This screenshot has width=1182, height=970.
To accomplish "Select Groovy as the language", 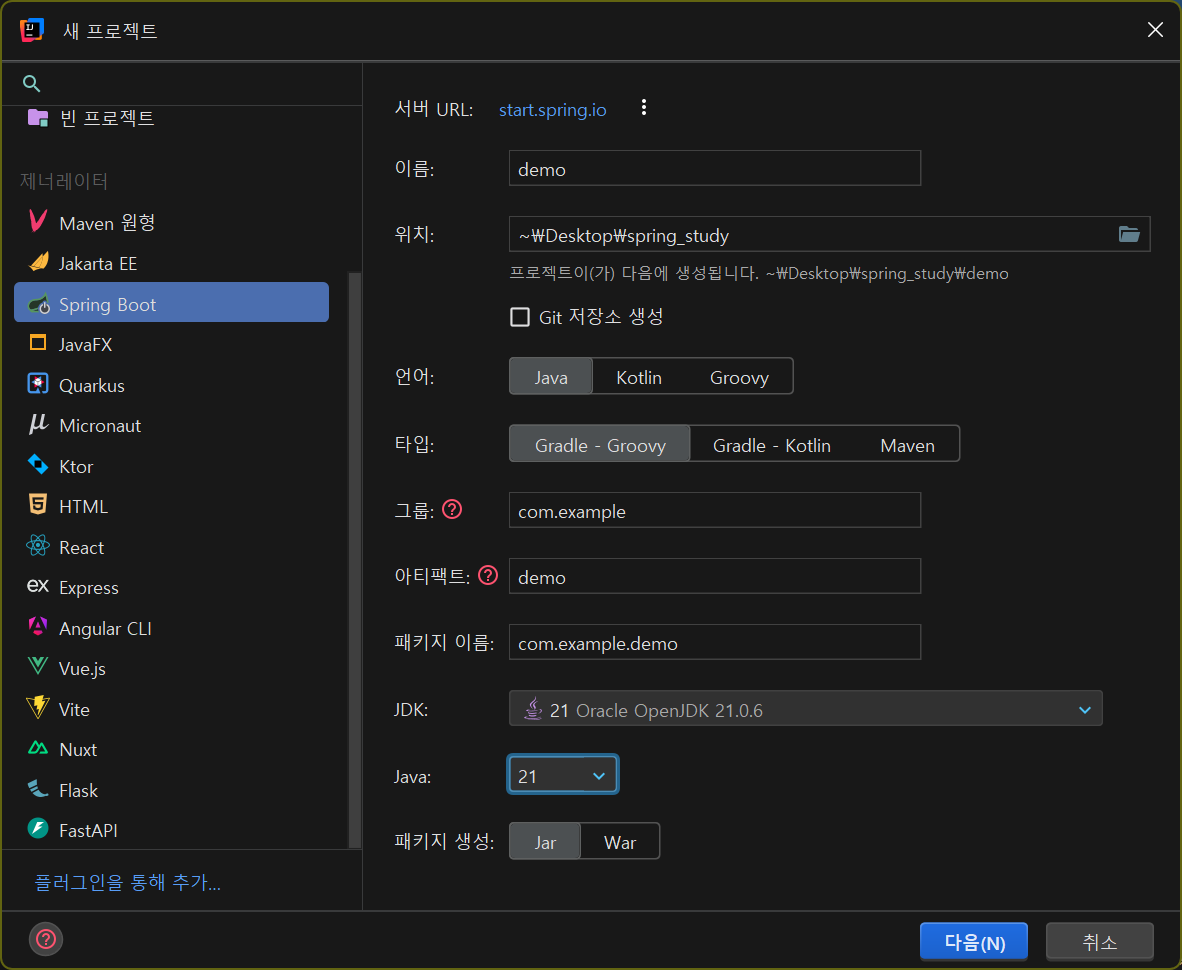I will [x=739, y=377].
